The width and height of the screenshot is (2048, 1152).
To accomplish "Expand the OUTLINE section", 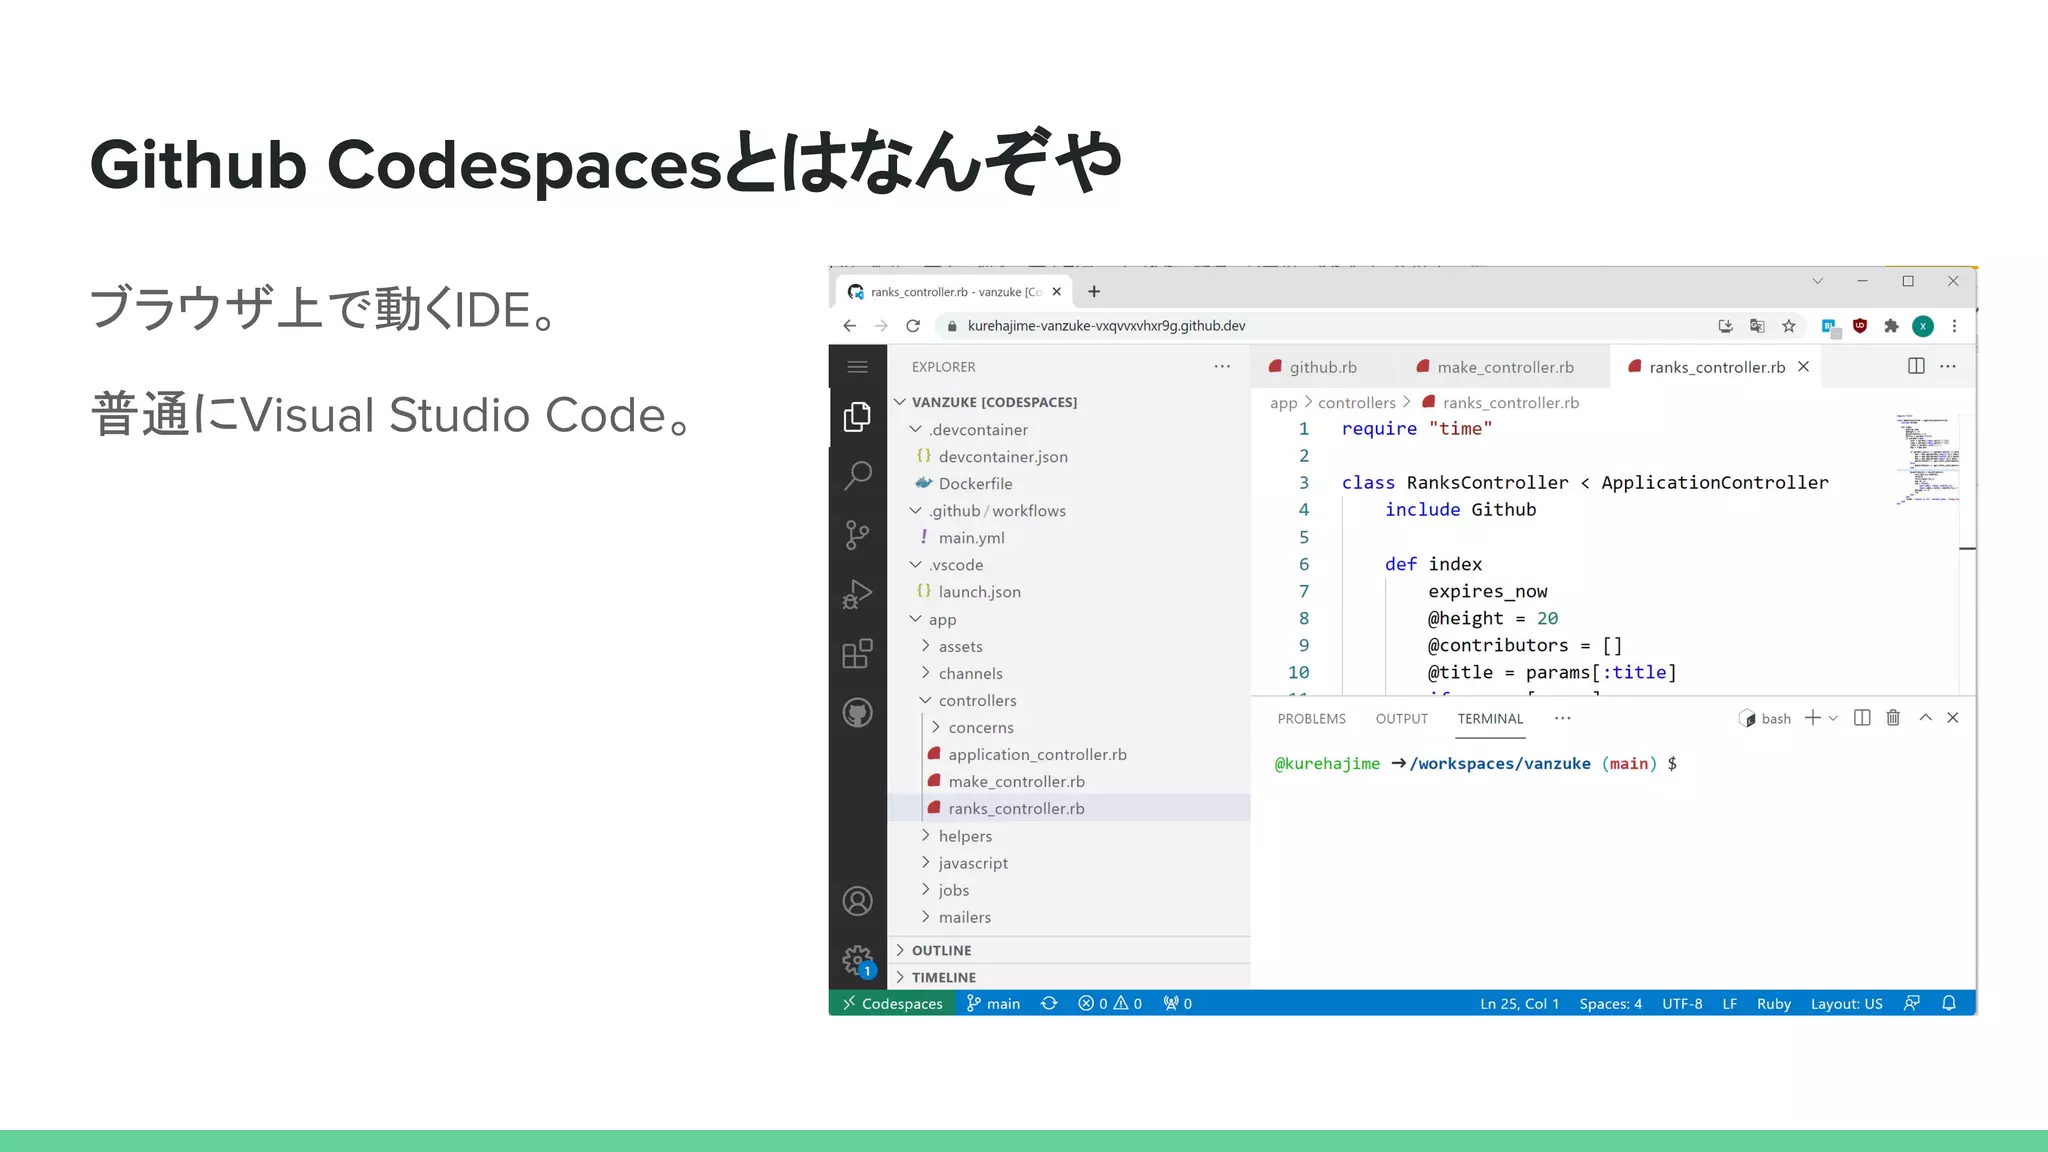I will pyautogui.click(x=1069, y=950).
